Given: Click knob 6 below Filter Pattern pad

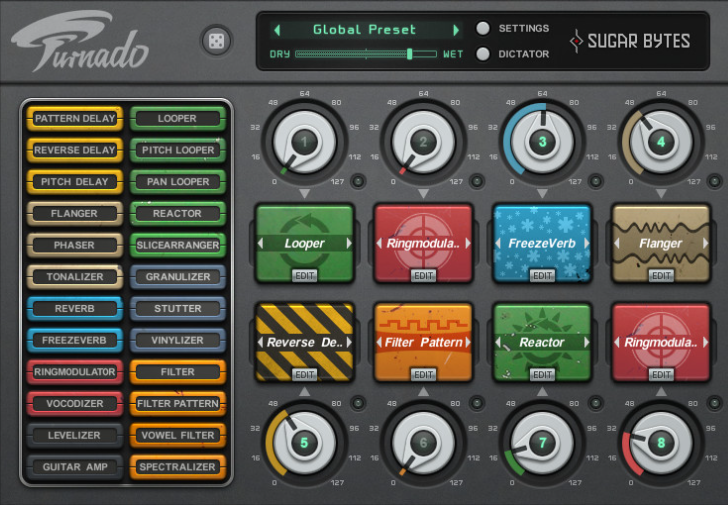Looking at the screenshot, I should 423,442.
